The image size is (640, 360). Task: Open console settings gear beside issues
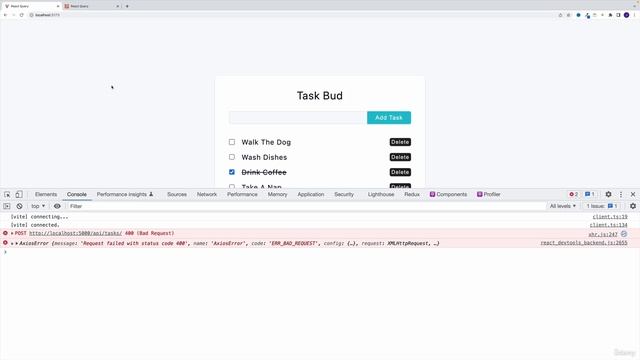633,206
